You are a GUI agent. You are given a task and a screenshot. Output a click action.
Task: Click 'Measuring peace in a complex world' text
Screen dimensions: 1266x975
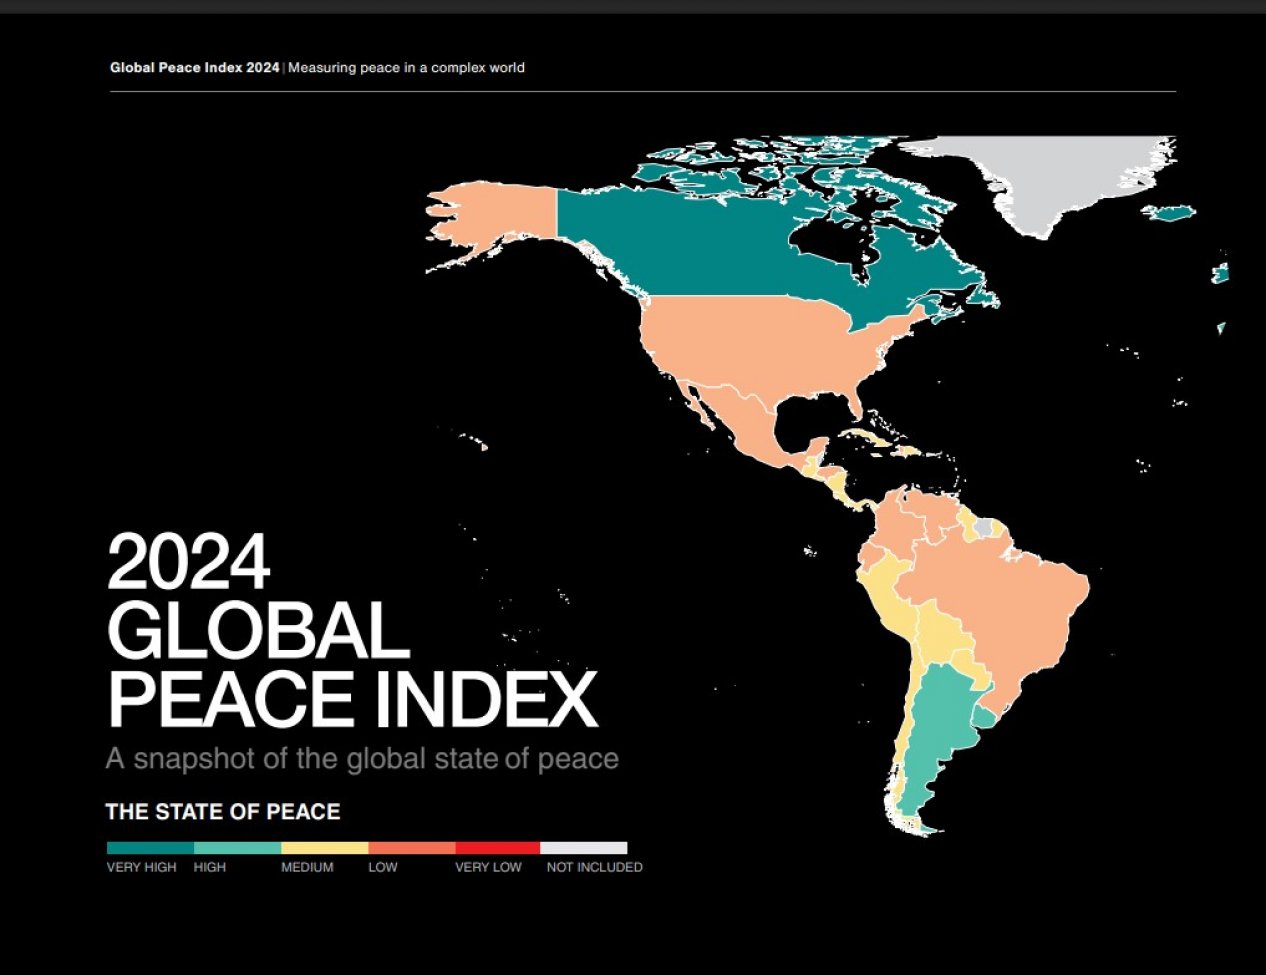coord(406,68)
